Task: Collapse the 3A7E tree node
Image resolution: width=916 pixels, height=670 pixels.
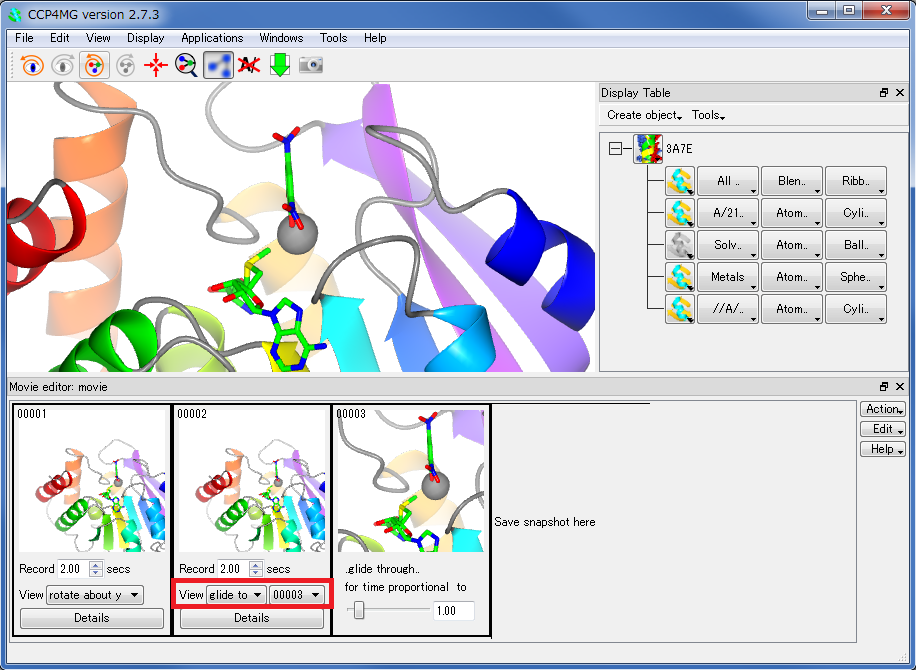Action: [x=615, y=149]
